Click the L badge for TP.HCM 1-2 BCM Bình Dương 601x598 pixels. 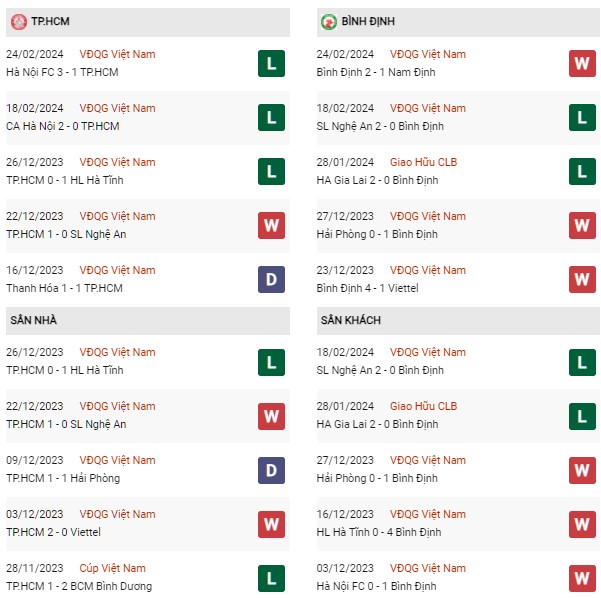(x=271, y=578)
